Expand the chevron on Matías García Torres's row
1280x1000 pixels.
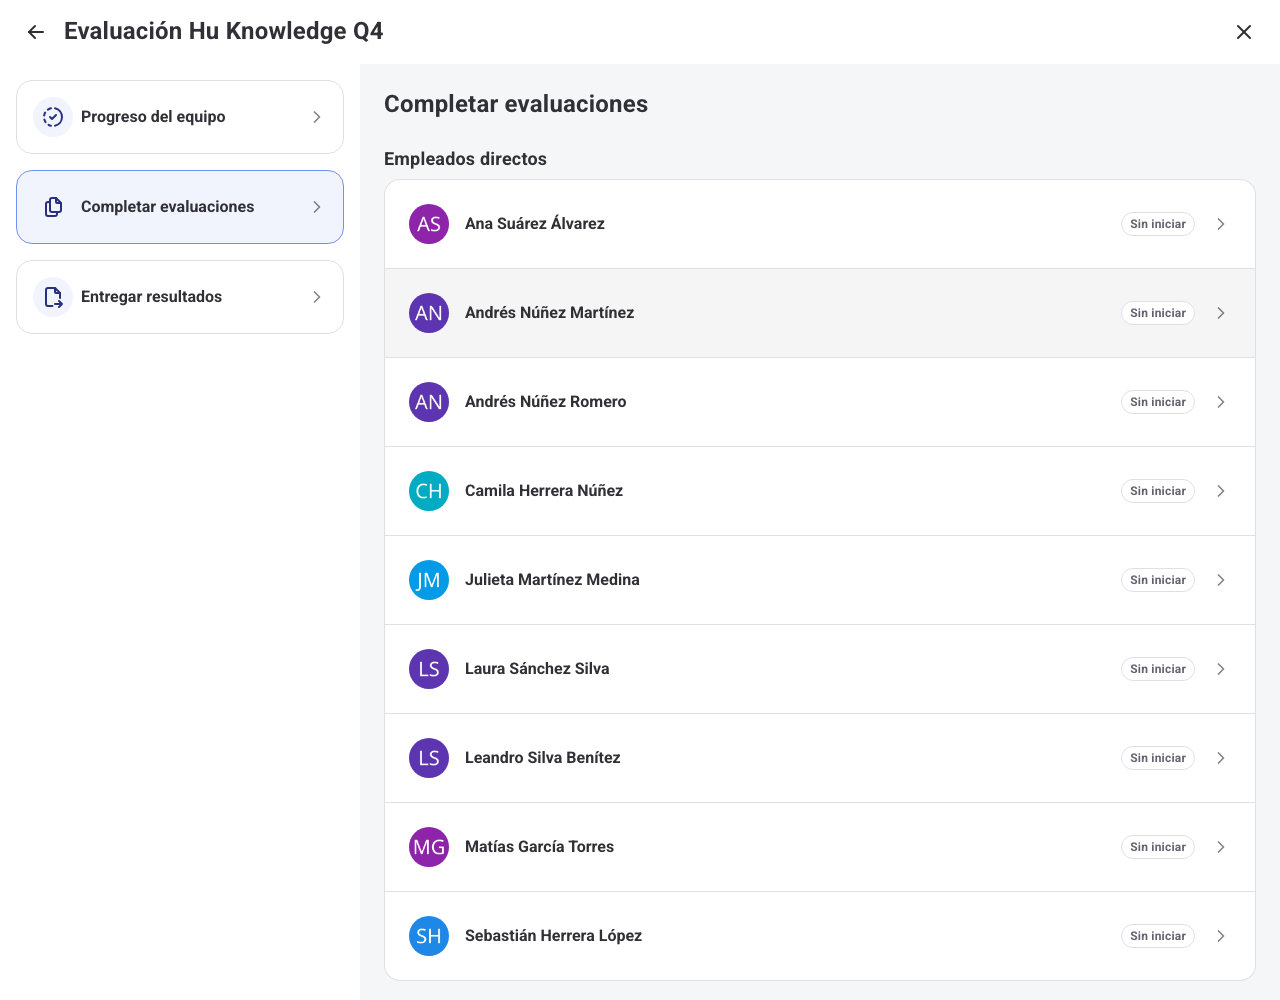coord(1221,847)
